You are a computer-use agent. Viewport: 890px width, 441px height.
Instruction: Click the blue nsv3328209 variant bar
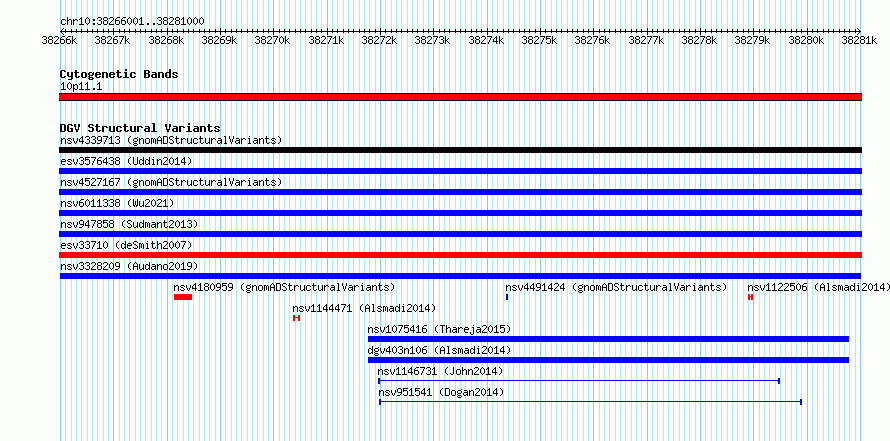[460, 276]
